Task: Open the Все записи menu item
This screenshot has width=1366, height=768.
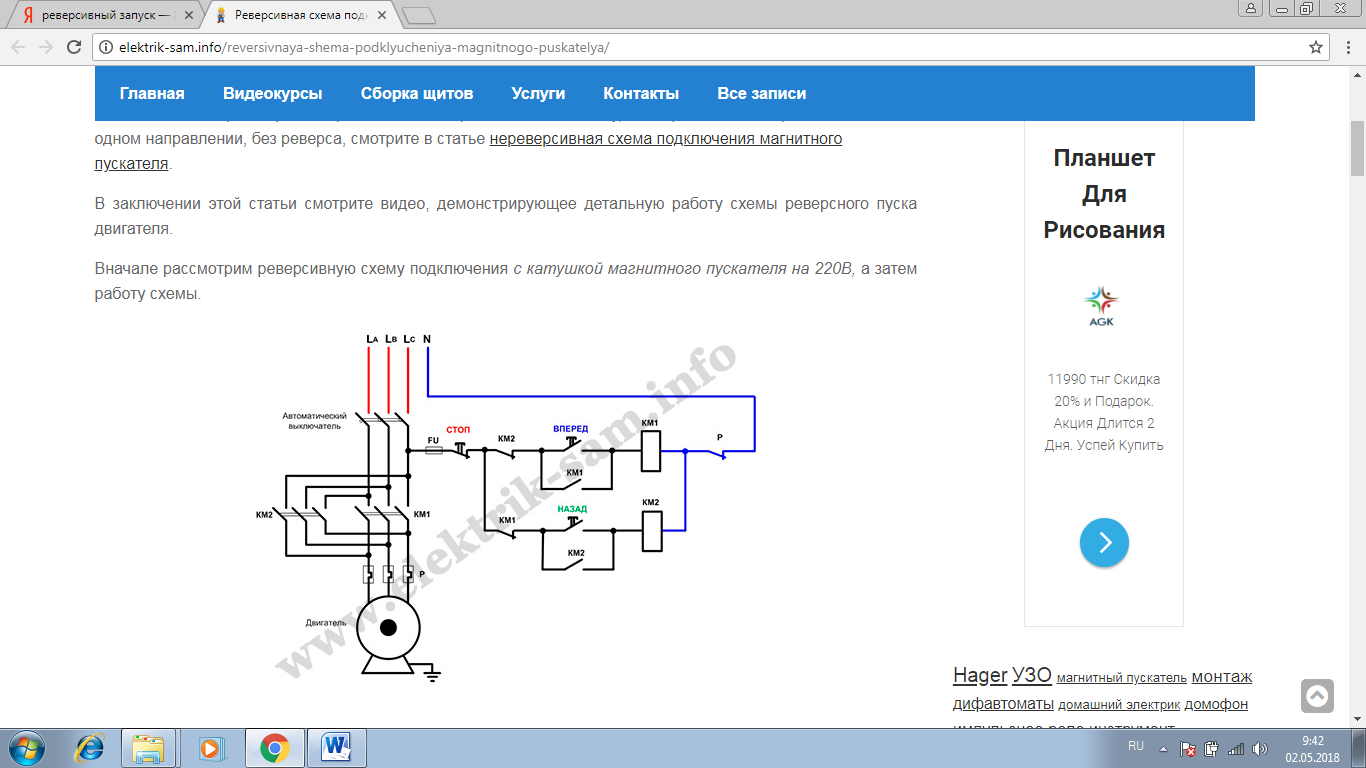Action: point(761,93)
